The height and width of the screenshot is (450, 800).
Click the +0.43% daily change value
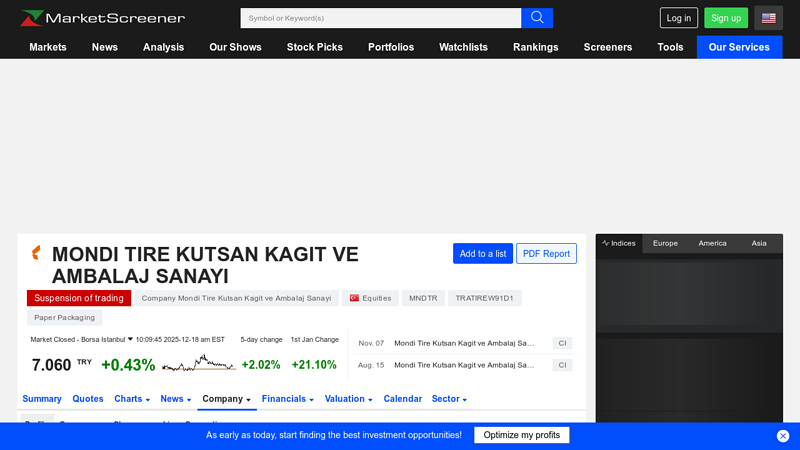[128, 365]
